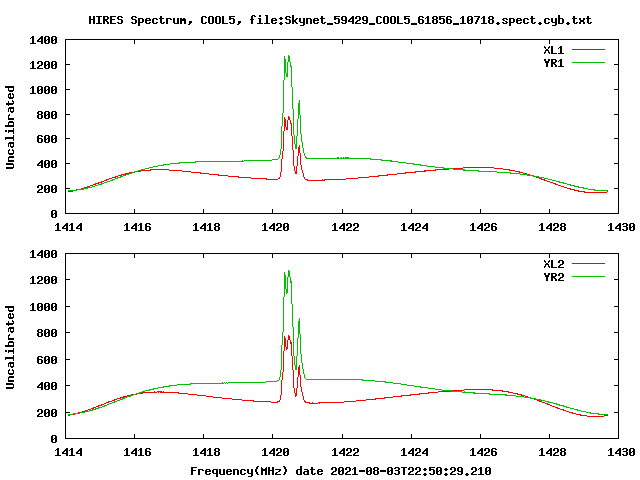
Task: Click the 200 y-tick in XL2/YR2 plot
Action: [x=47, y=413]
